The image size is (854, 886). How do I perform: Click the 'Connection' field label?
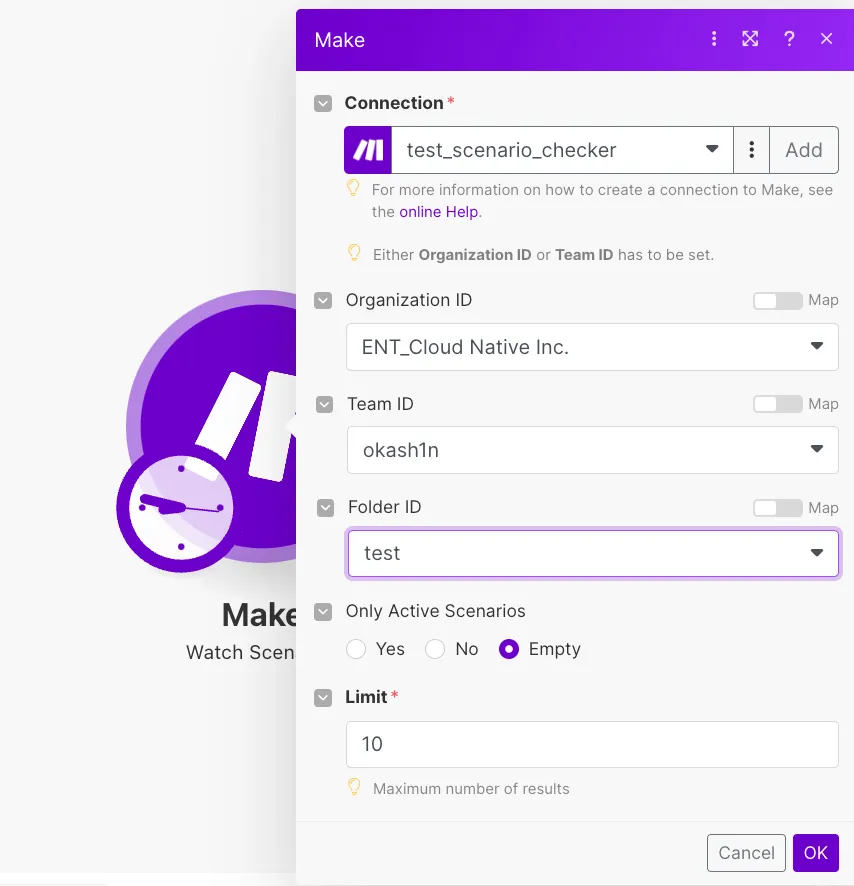[x=394, y=103]
